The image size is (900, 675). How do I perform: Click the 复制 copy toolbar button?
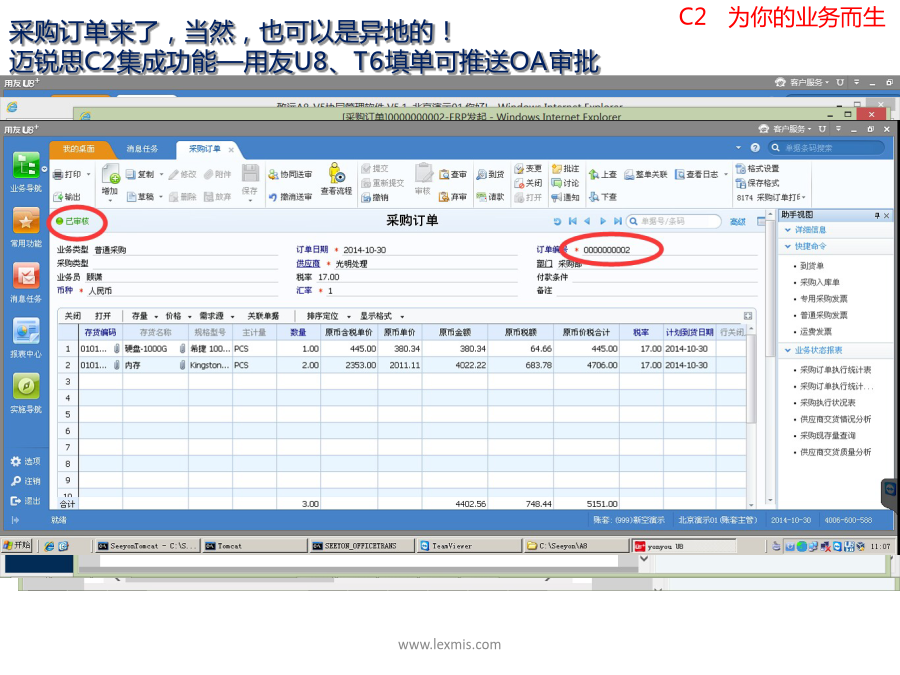(141, 174)
